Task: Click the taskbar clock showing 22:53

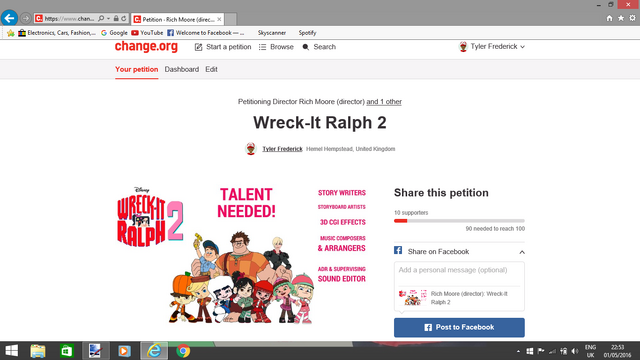Action: point(617,351)
